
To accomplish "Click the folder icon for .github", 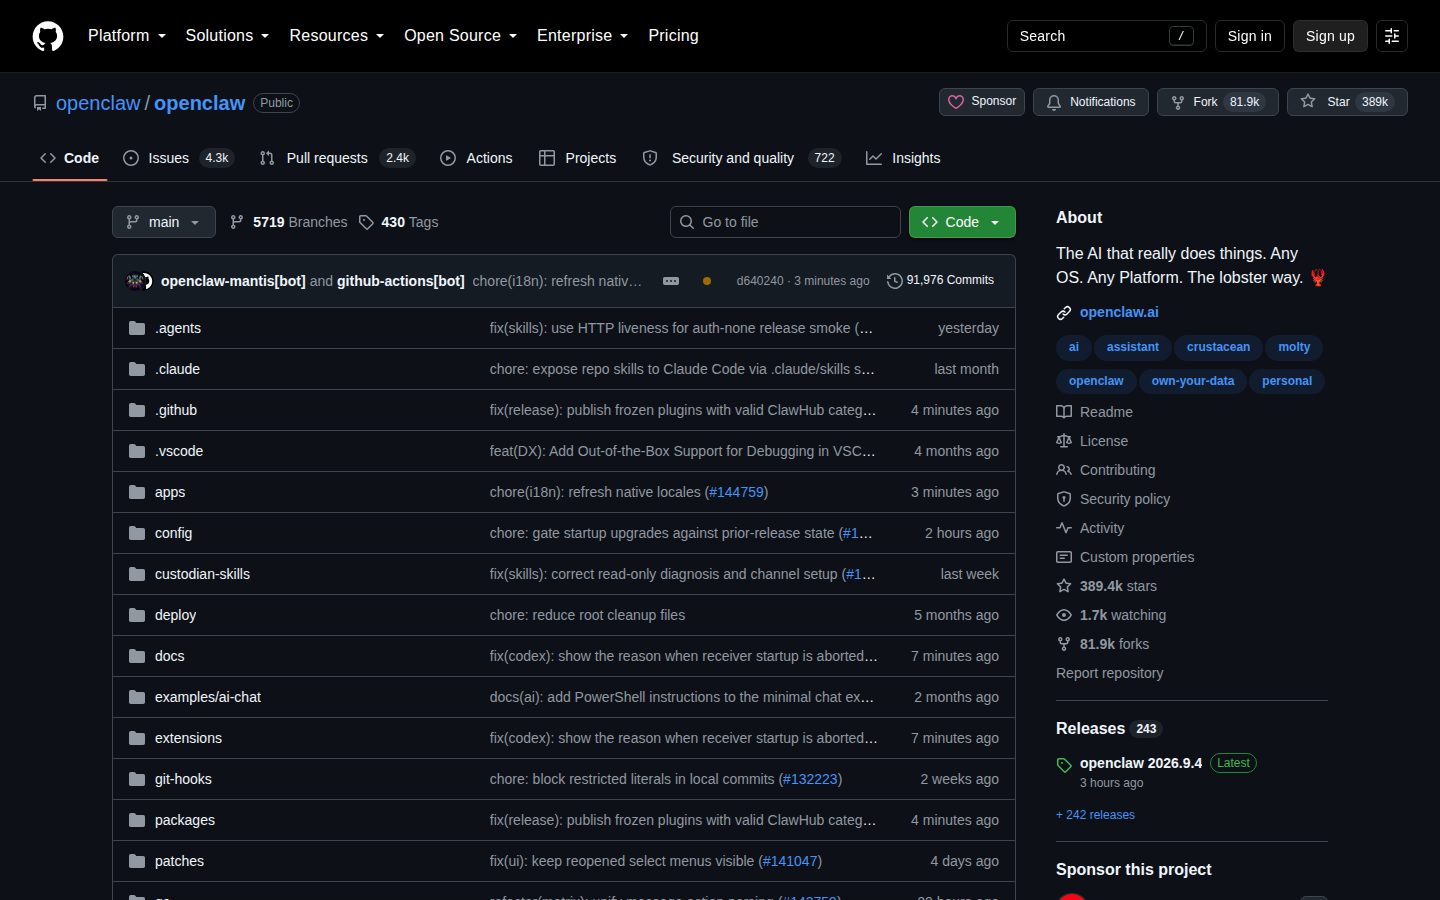I will (x=137, y=410).
